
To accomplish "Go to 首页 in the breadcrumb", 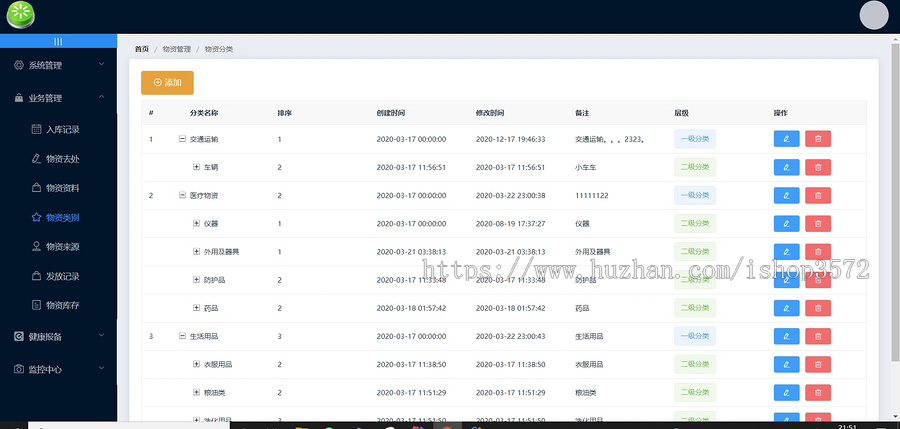I will (142, 49).
